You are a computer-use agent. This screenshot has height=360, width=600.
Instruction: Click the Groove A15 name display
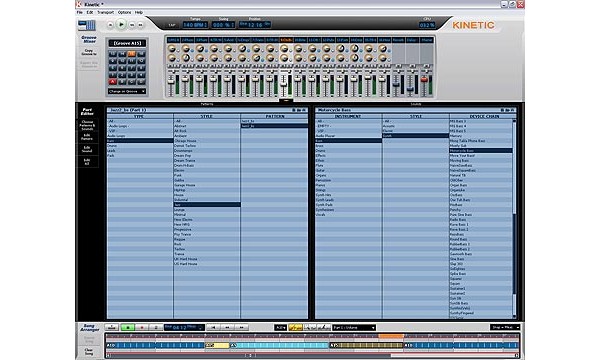pos(127,43)
